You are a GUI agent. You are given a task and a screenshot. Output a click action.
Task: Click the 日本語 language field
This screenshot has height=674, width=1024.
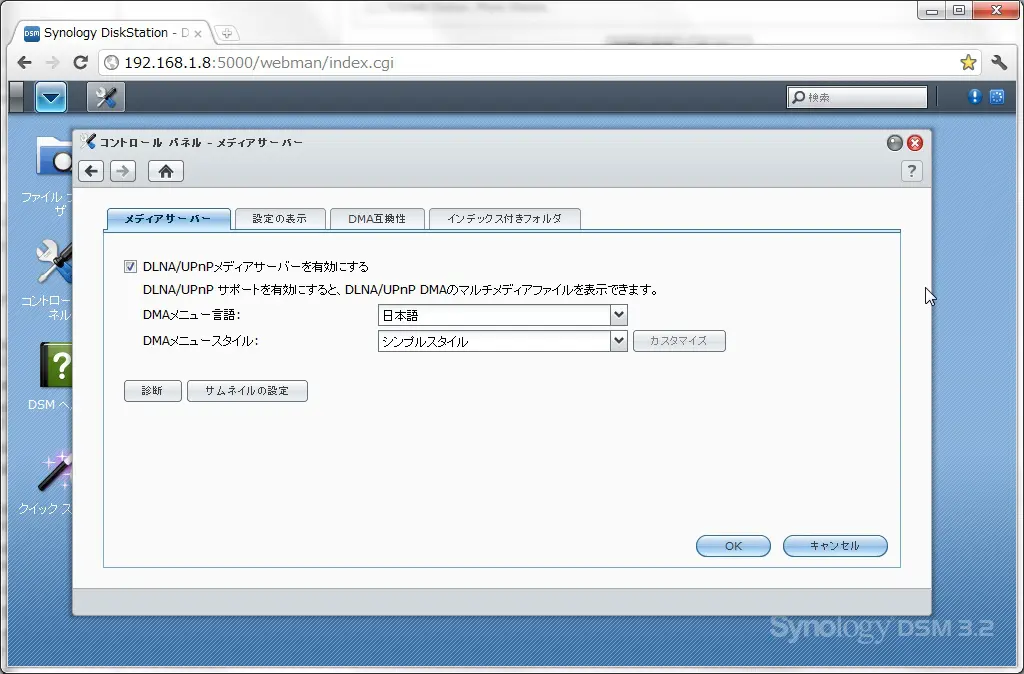(x=494, y=315)
